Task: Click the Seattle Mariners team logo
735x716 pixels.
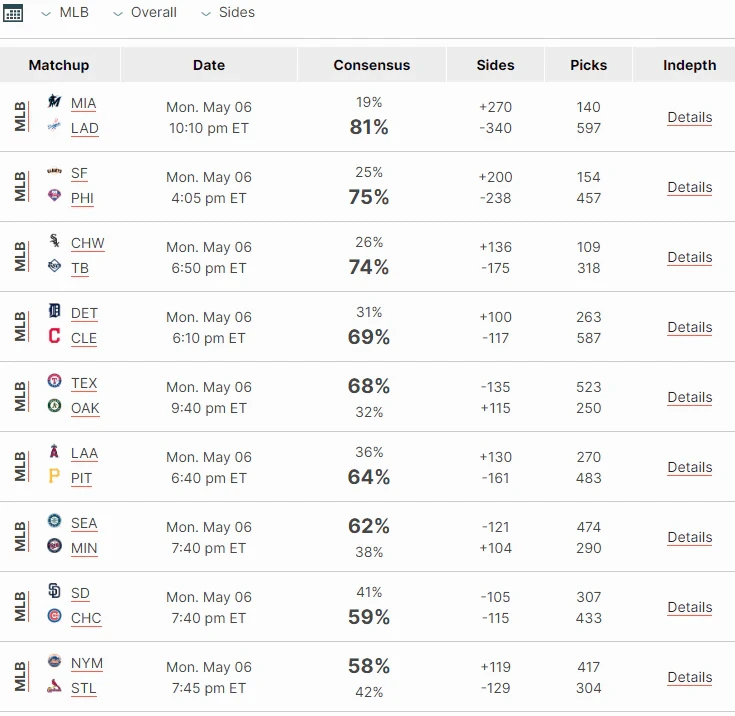Action: (54, 520)
